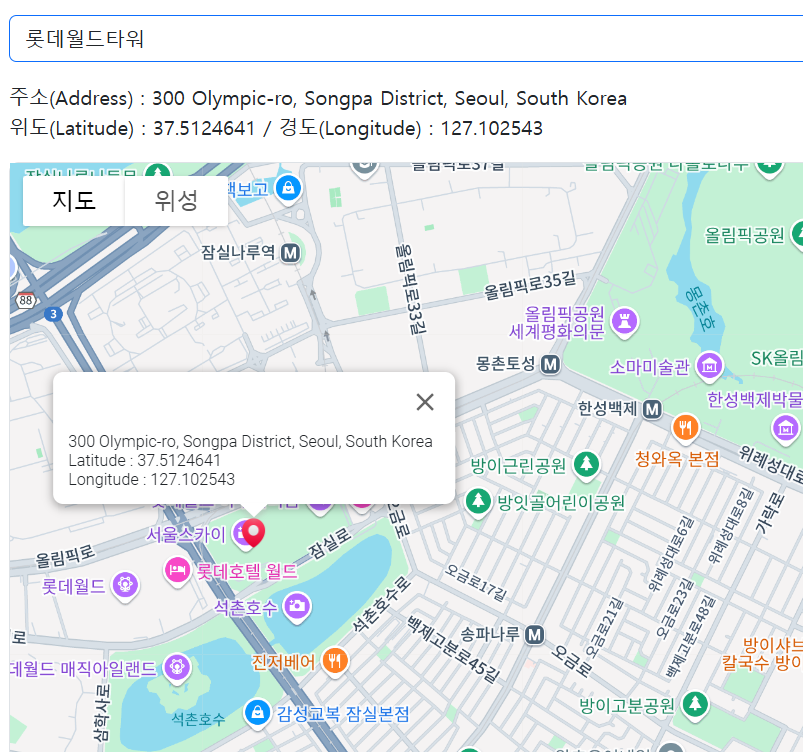Switch to the 지도 map view
803x752 pixels.
click(74, 200)
